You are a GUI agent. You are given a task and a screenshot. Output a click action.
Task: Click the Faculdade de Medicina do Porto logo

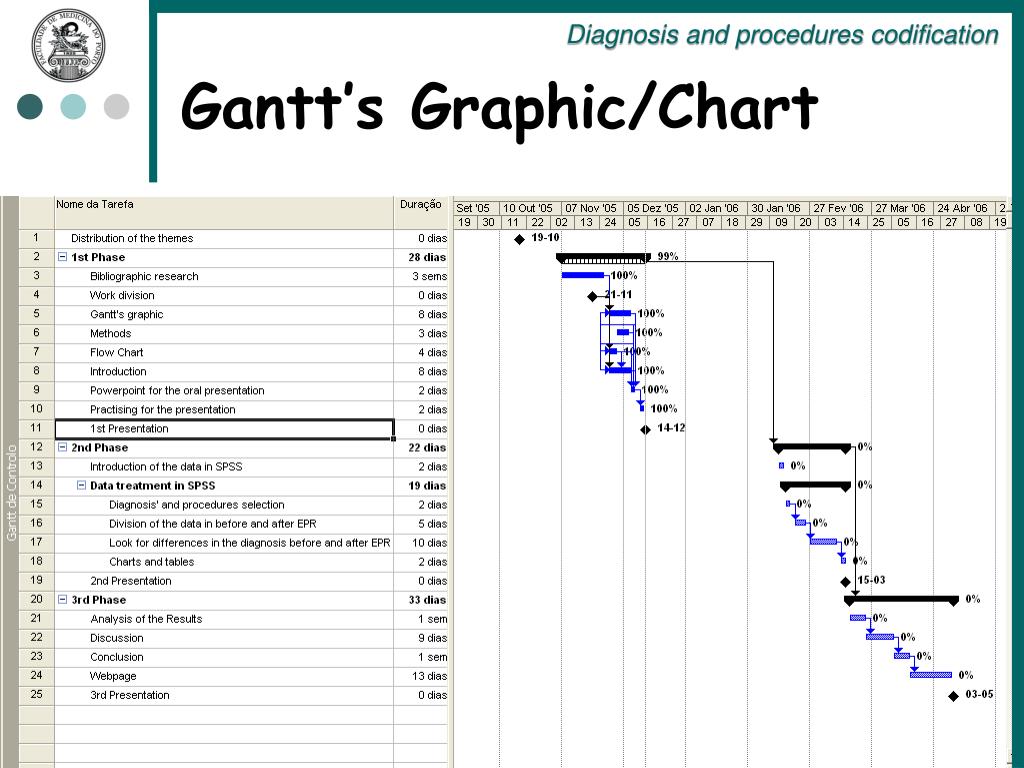pos(68,46)
